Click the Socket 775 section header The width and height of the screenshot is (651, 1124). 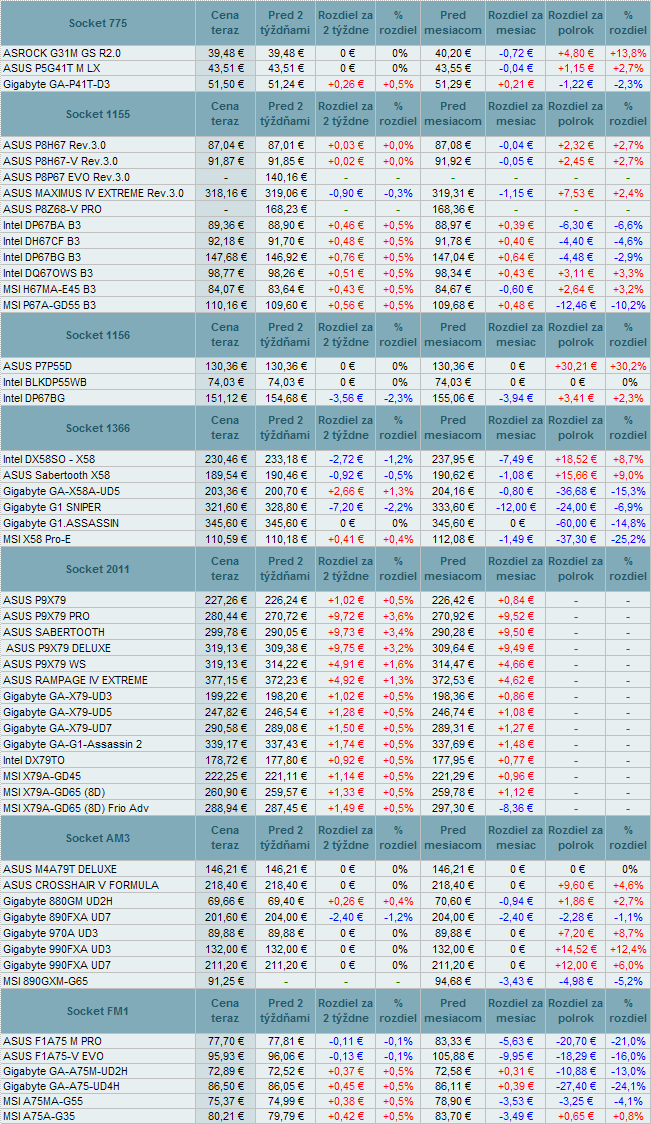coord(98,23)
